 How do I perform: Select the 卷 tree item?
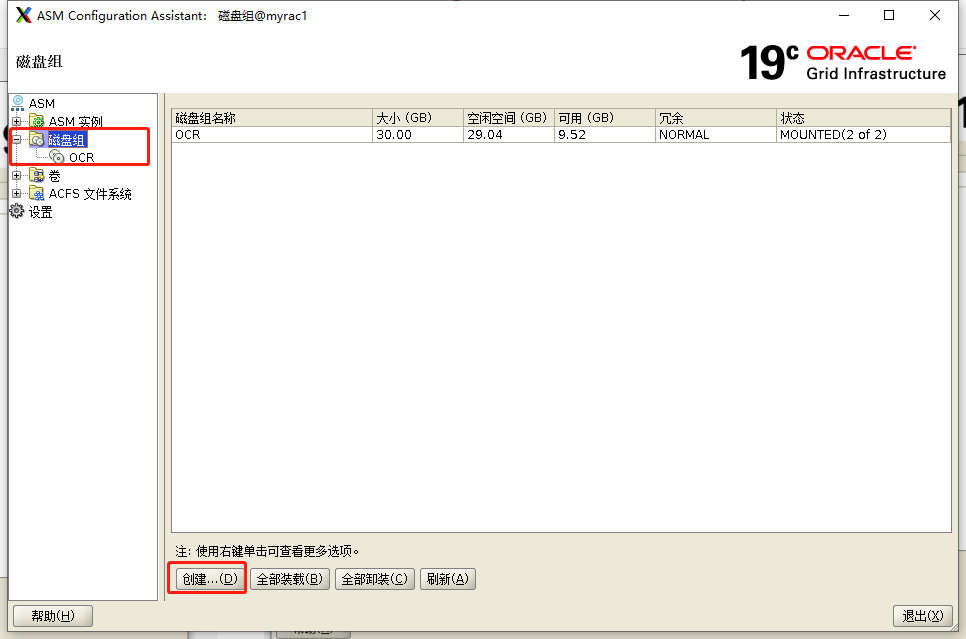[54, 176]
